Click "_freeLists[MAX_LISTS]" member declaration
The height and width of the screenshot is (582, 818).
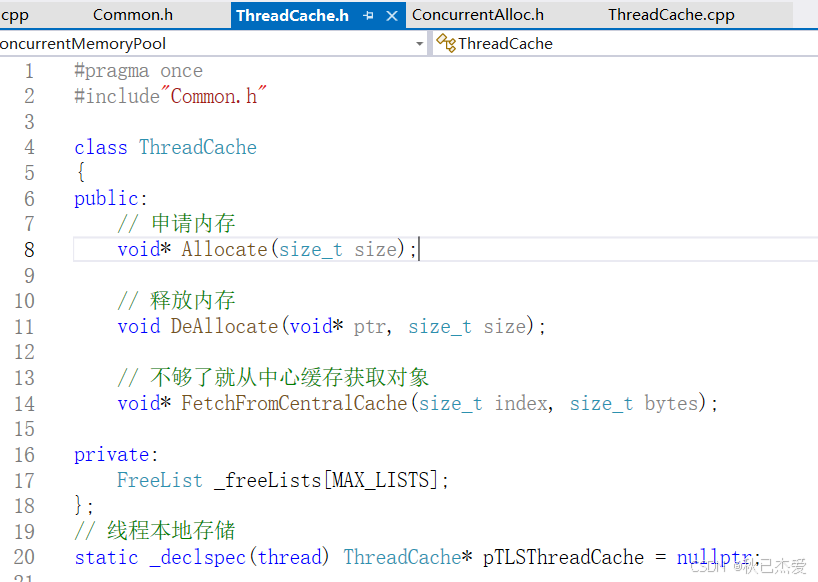[x=326, y=480]
